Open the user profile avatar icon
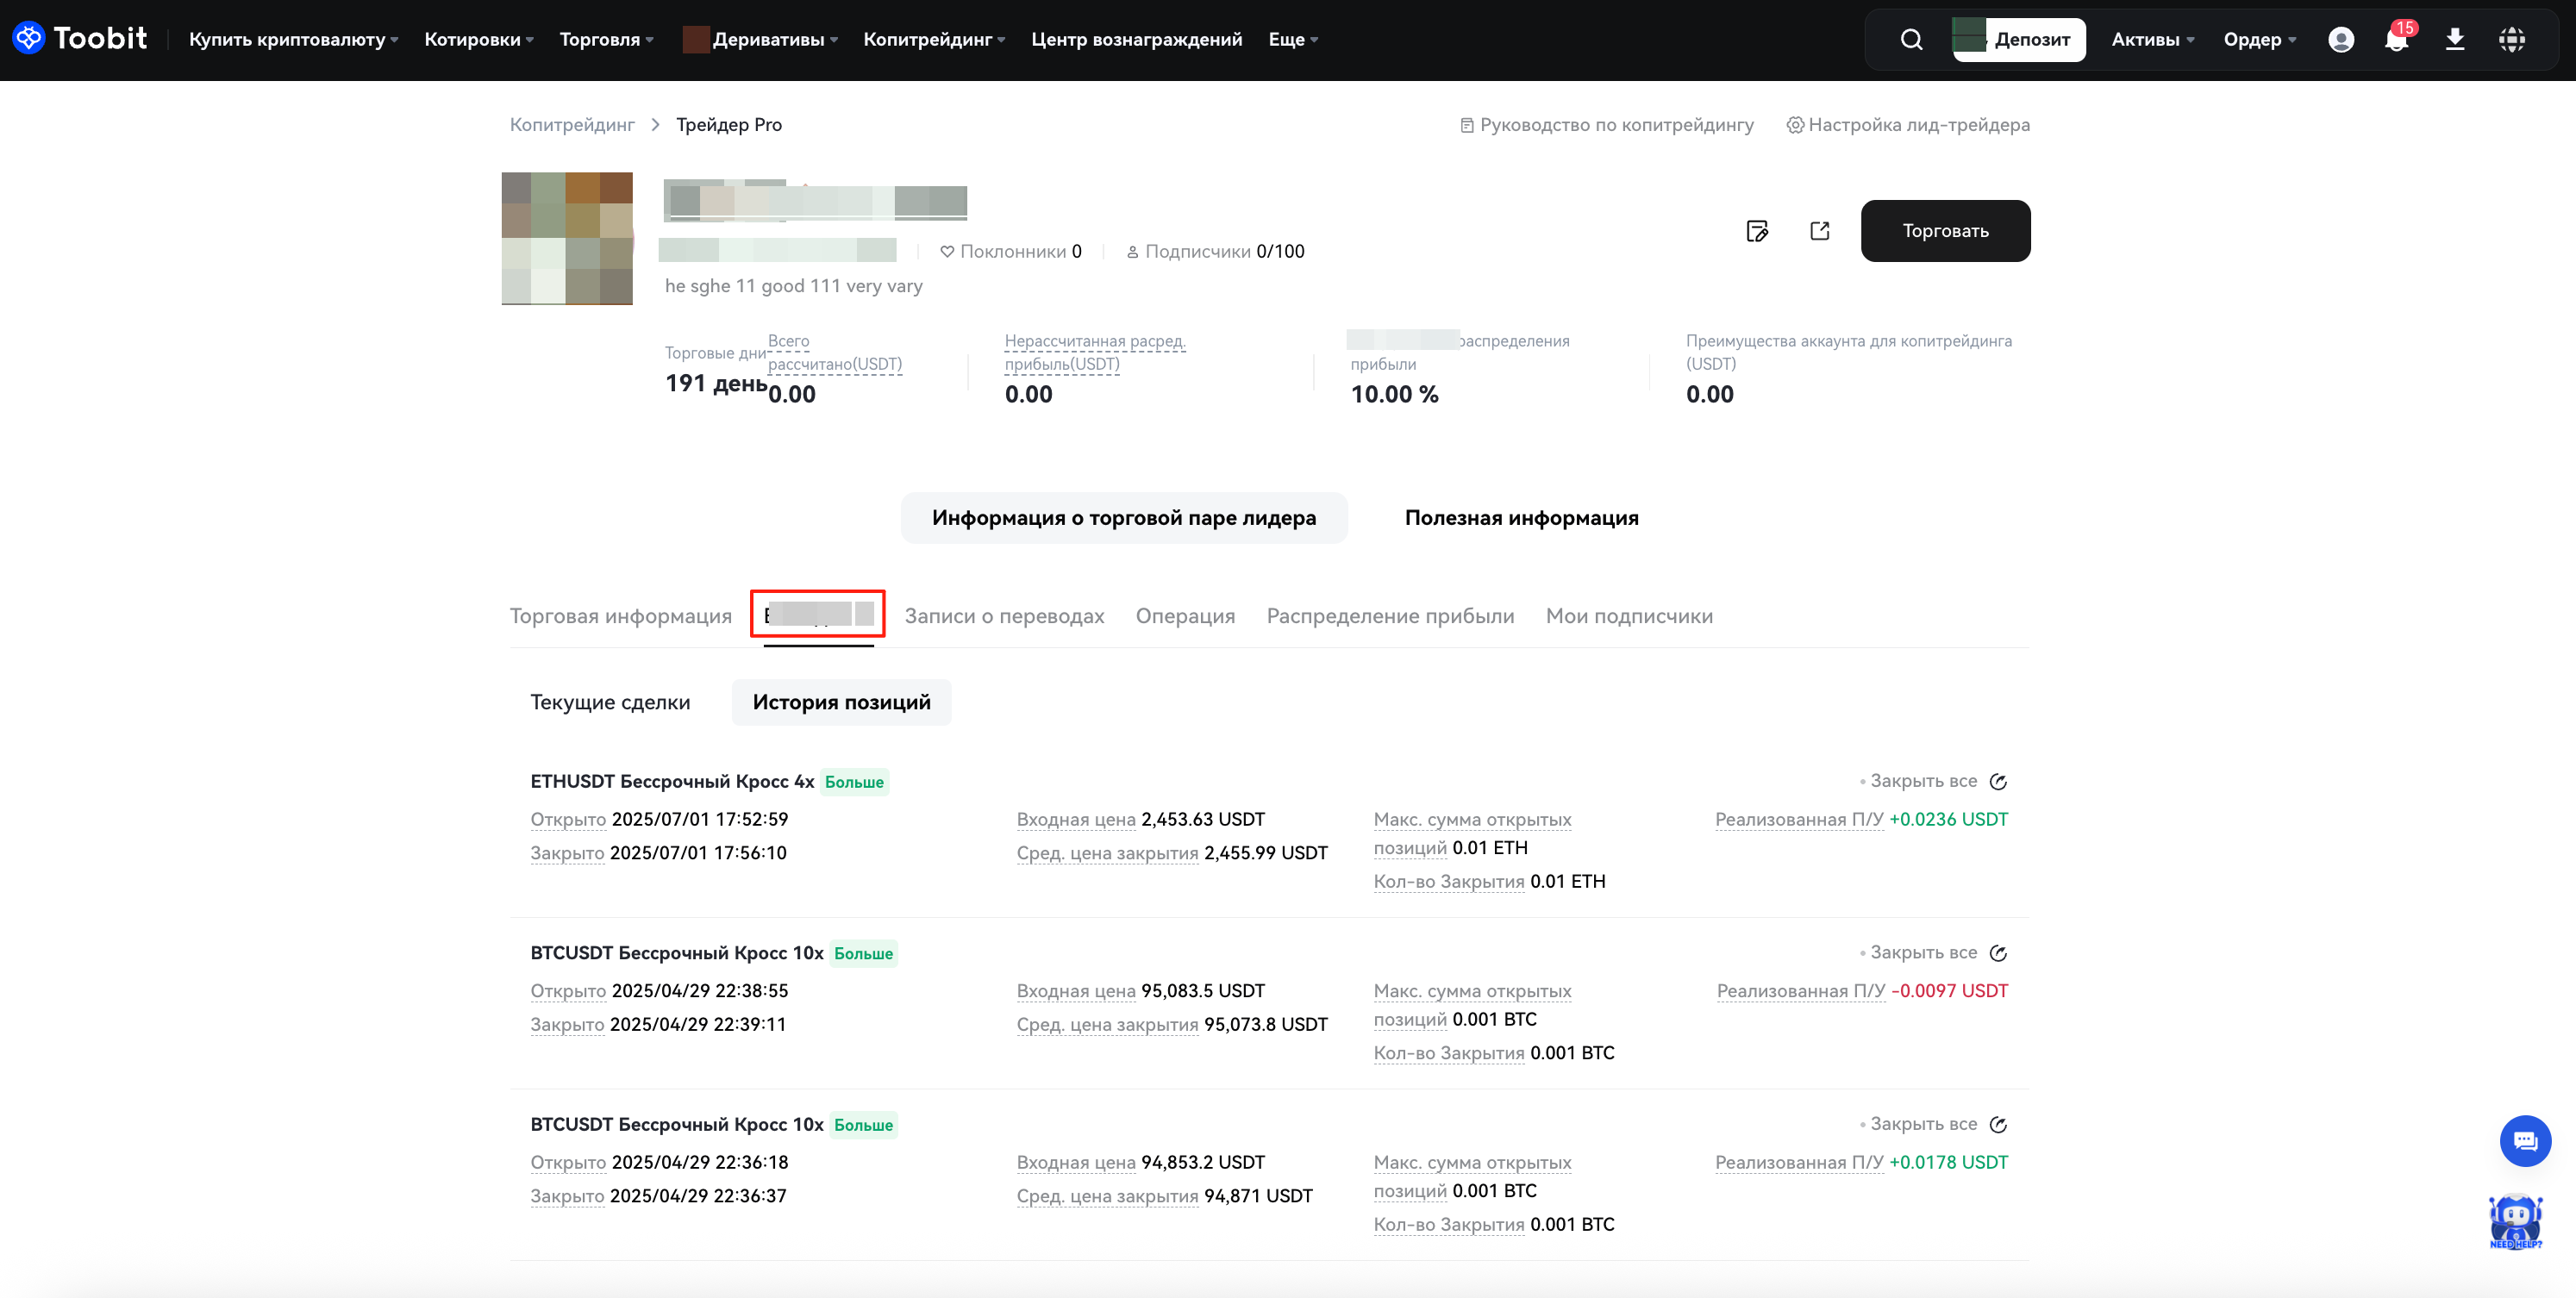The height and width of the screenshot is (1298, 2576). tap(2340, 39)
